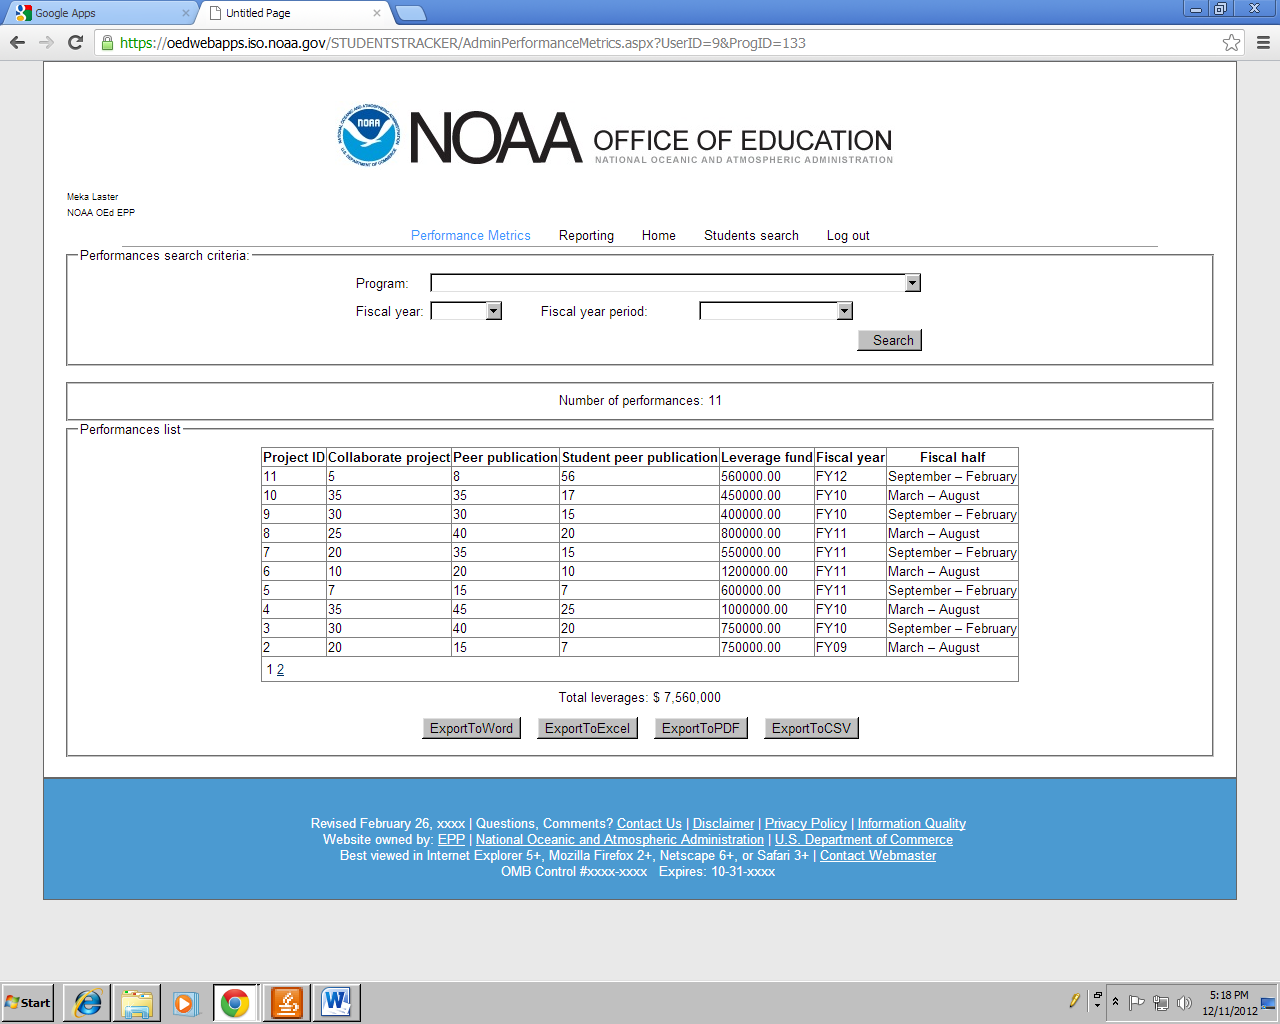
Task: Reload the page with refresh icon
Action: 75,42
